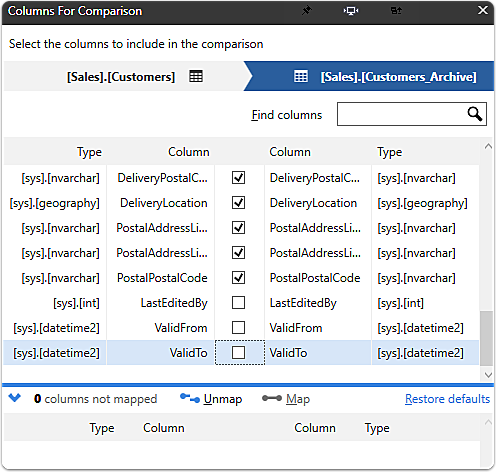Select the Customers-side DeliveryPostalC... cell
Image resolution: width=496 pixels, height=472 pixels.
(x=160, y=178)
